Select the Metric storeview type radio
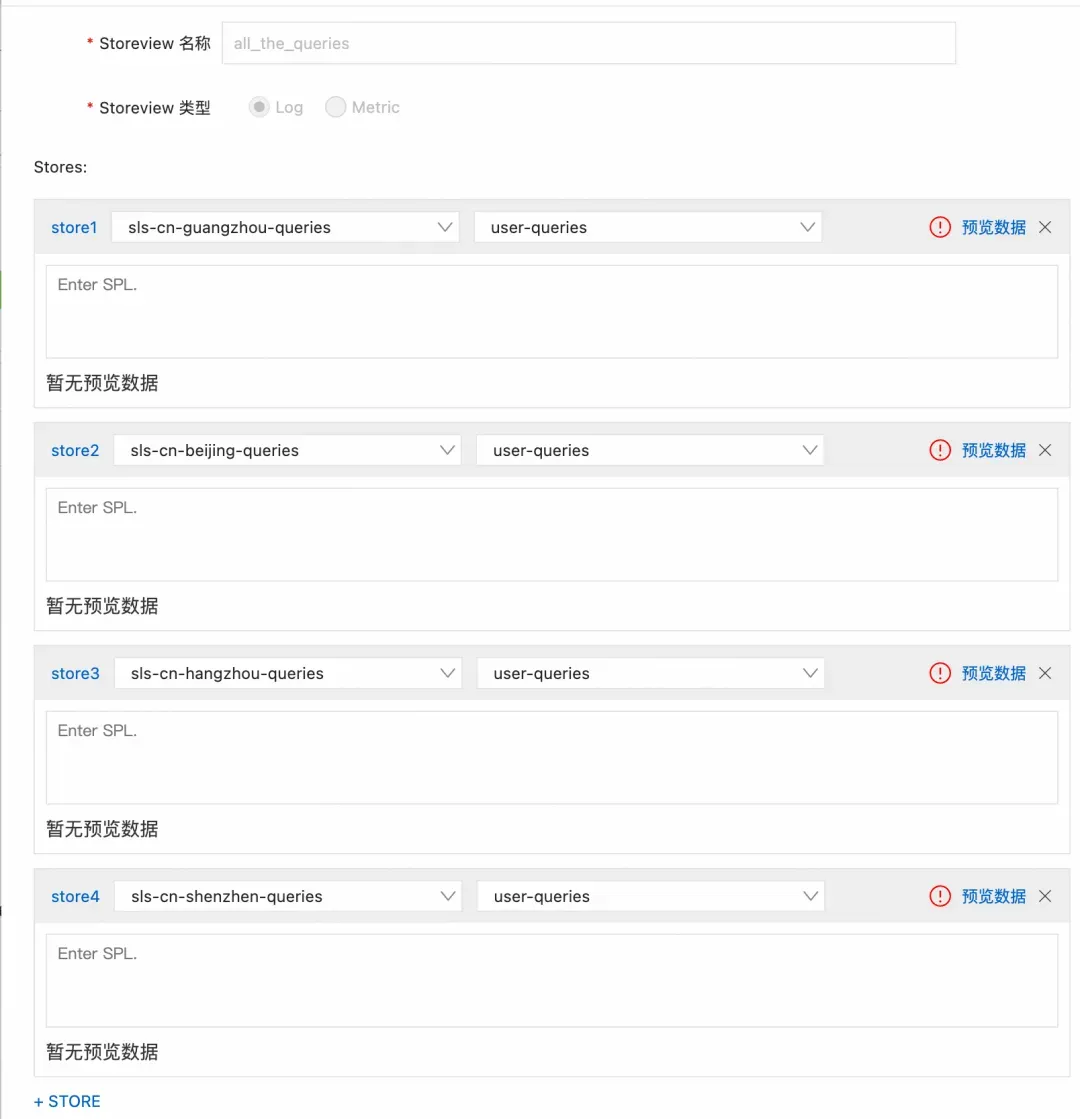The height and width of the screenshot is (1119, 1080). pyautogui.click(x=335, y=107)
